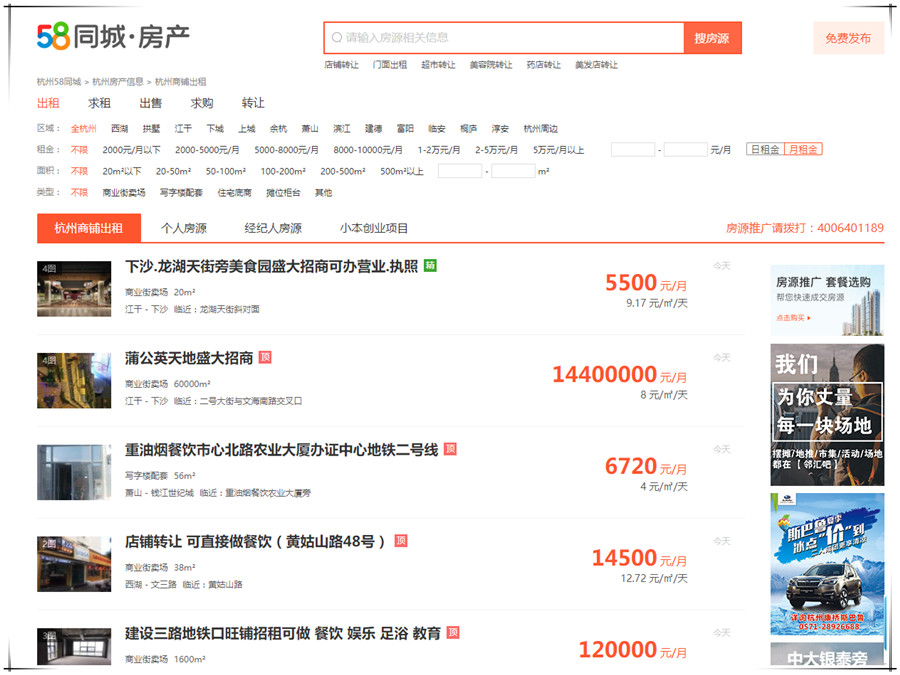Image resolution: width=900 pixels, height=675 pixels.
Task: Click the 杭州58同城 breadcrumb link
Action: (x=59, y=82)
